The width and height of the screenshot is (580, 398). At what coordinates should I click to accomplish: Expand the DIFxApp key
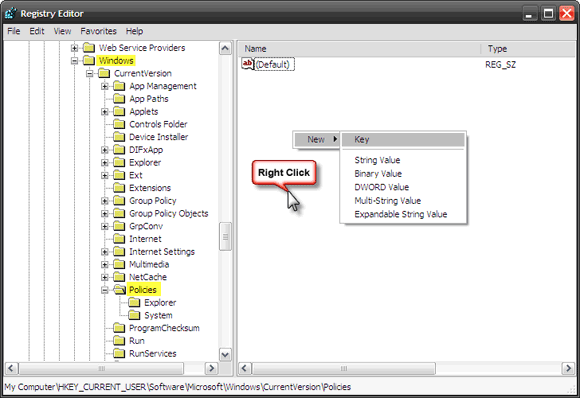[x=105, y=150]
